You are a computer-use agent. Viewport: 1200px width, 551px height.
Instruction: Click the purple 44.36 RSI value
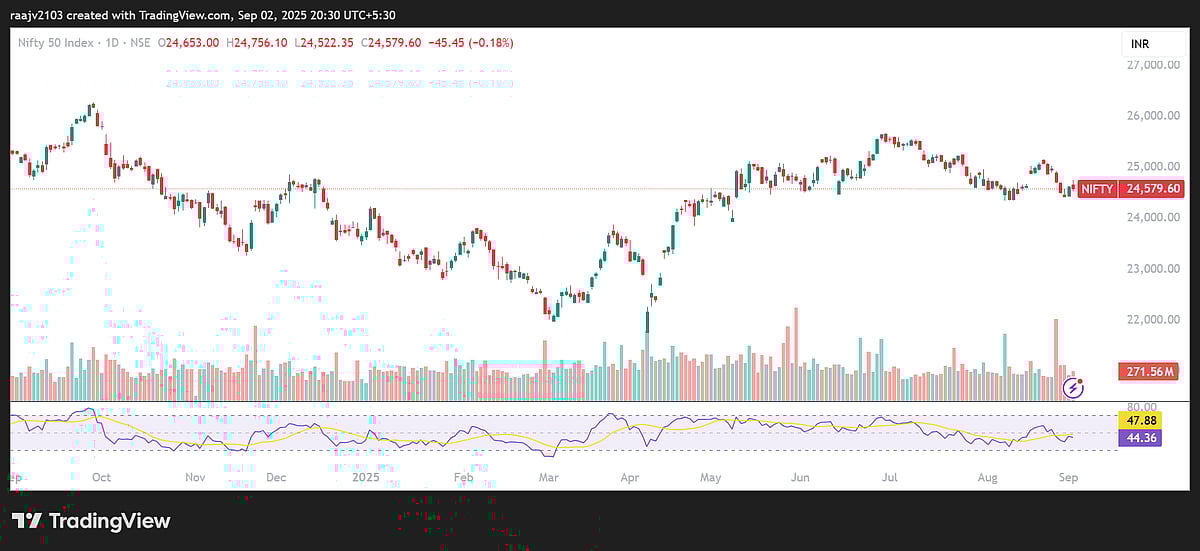click(x=1139, y=438)
